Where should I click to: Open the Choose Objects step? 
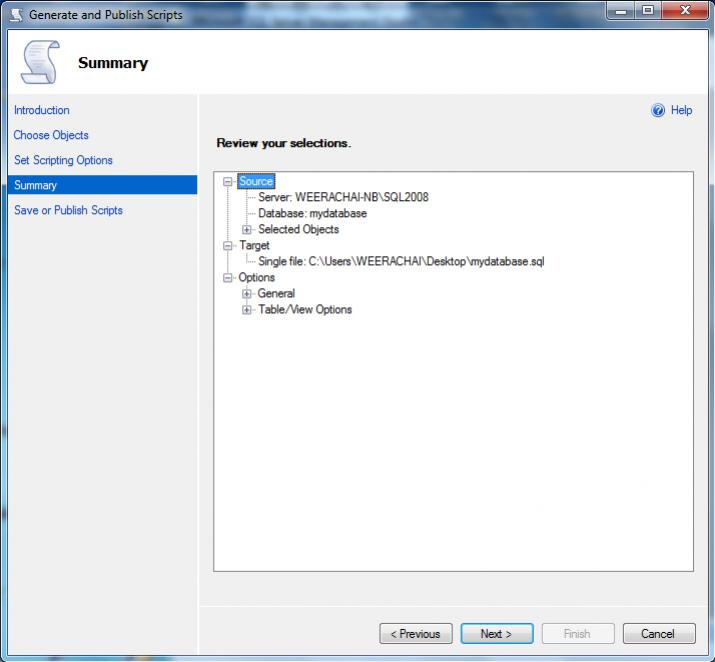coord(51,135)
